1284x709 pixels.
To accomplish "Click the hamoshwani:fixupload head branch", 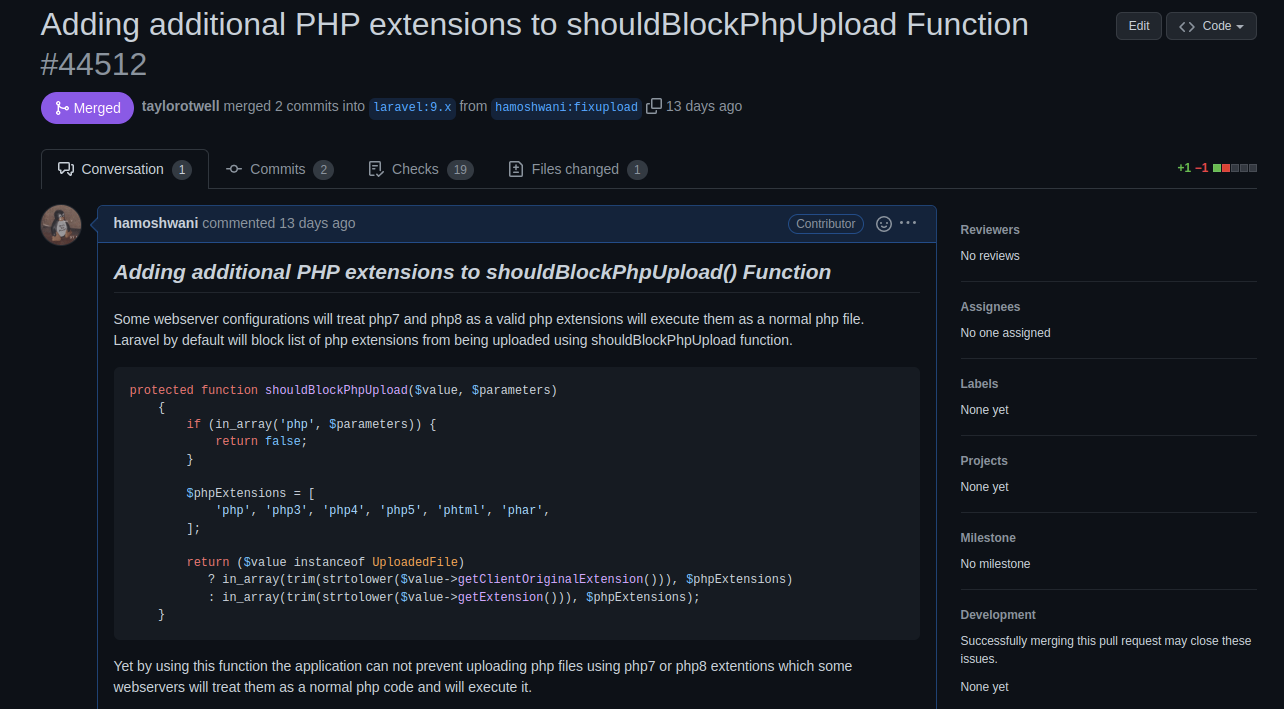I will click(x=566, y=107).
